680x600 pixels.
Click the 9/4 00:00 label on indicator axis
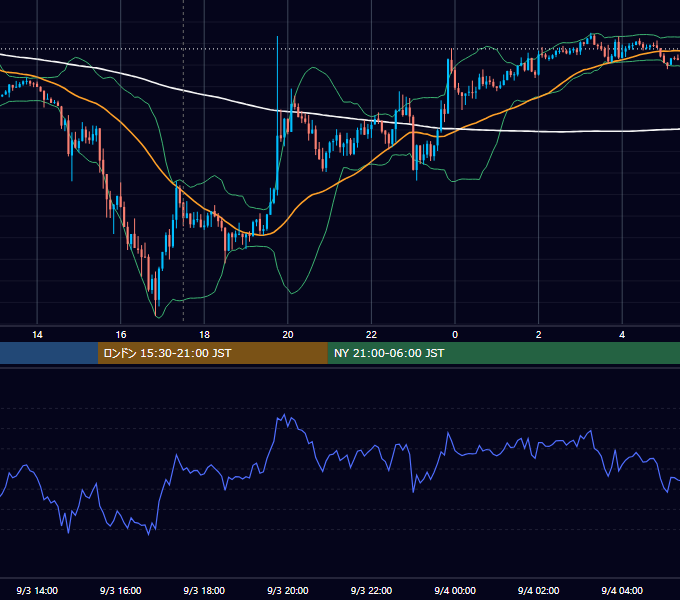[x=455, y=590]
